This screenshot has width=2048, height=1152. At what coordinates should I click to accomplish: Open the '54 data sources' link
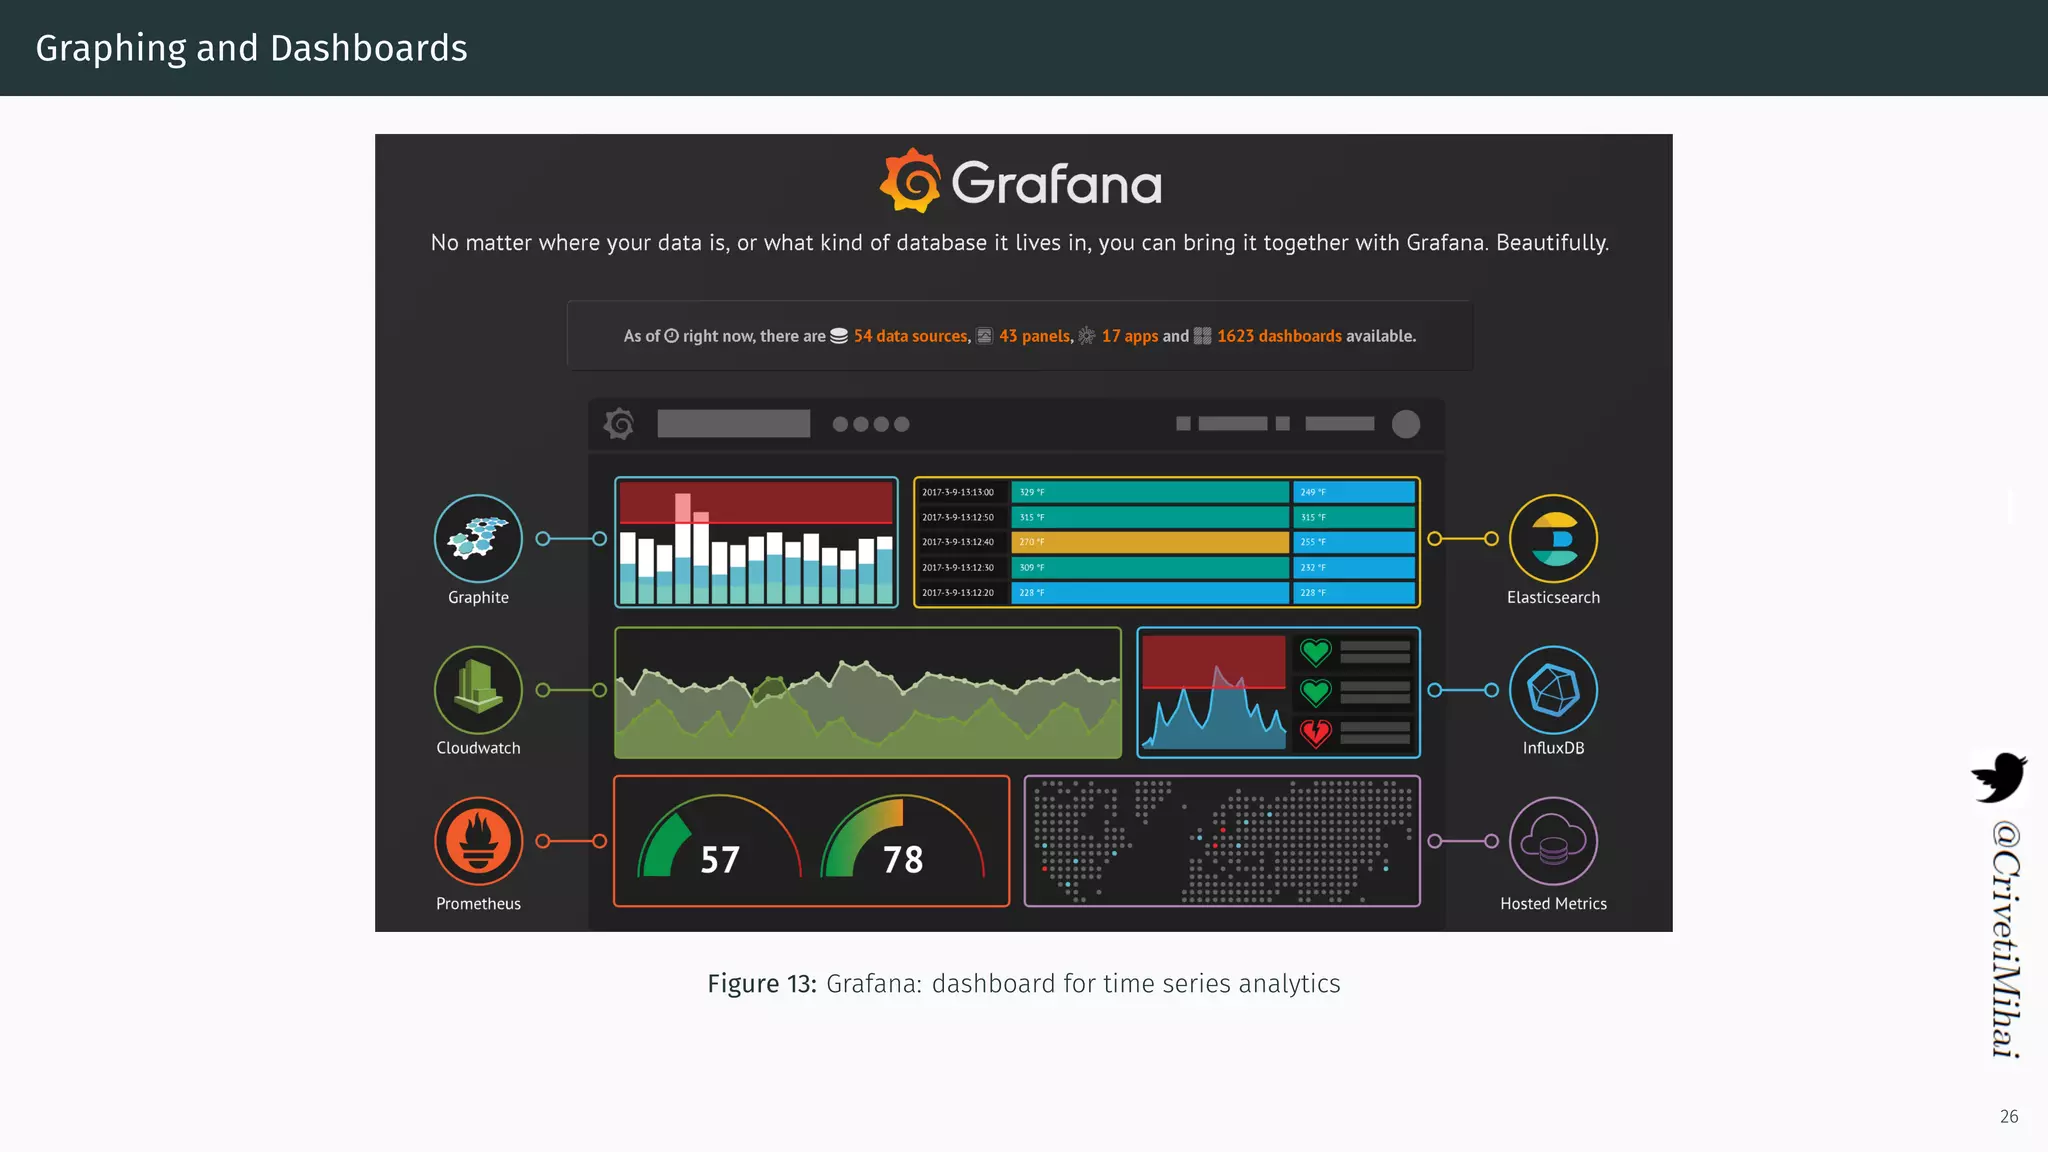(x=910, y=336)
